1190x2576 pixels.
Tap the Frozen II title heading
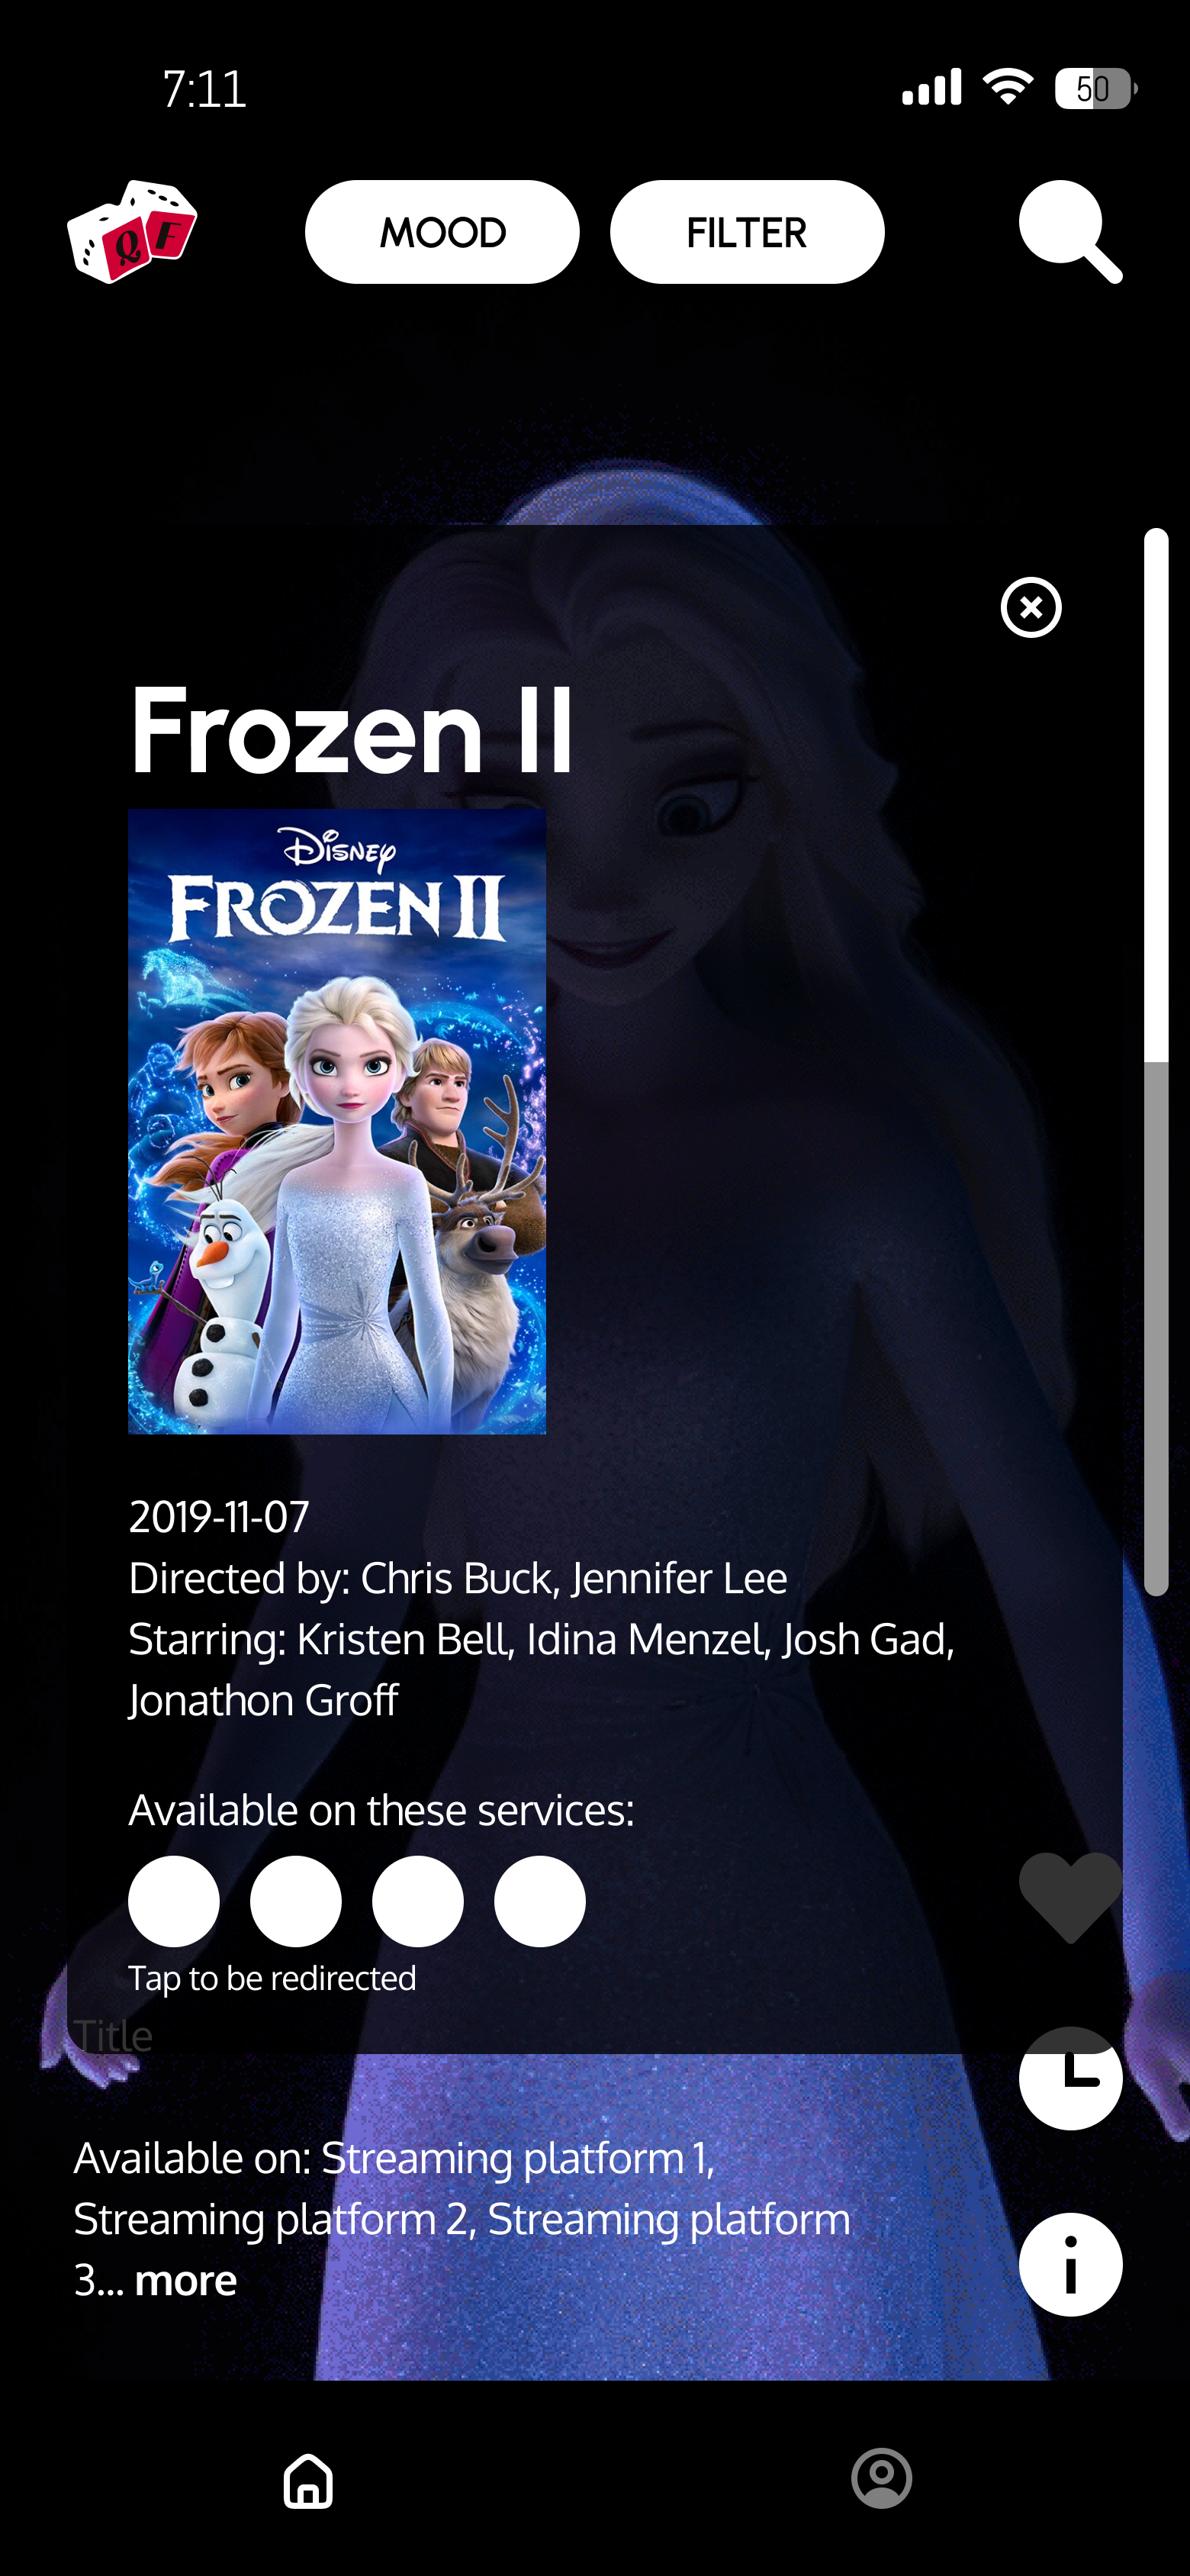coord(352,730)
